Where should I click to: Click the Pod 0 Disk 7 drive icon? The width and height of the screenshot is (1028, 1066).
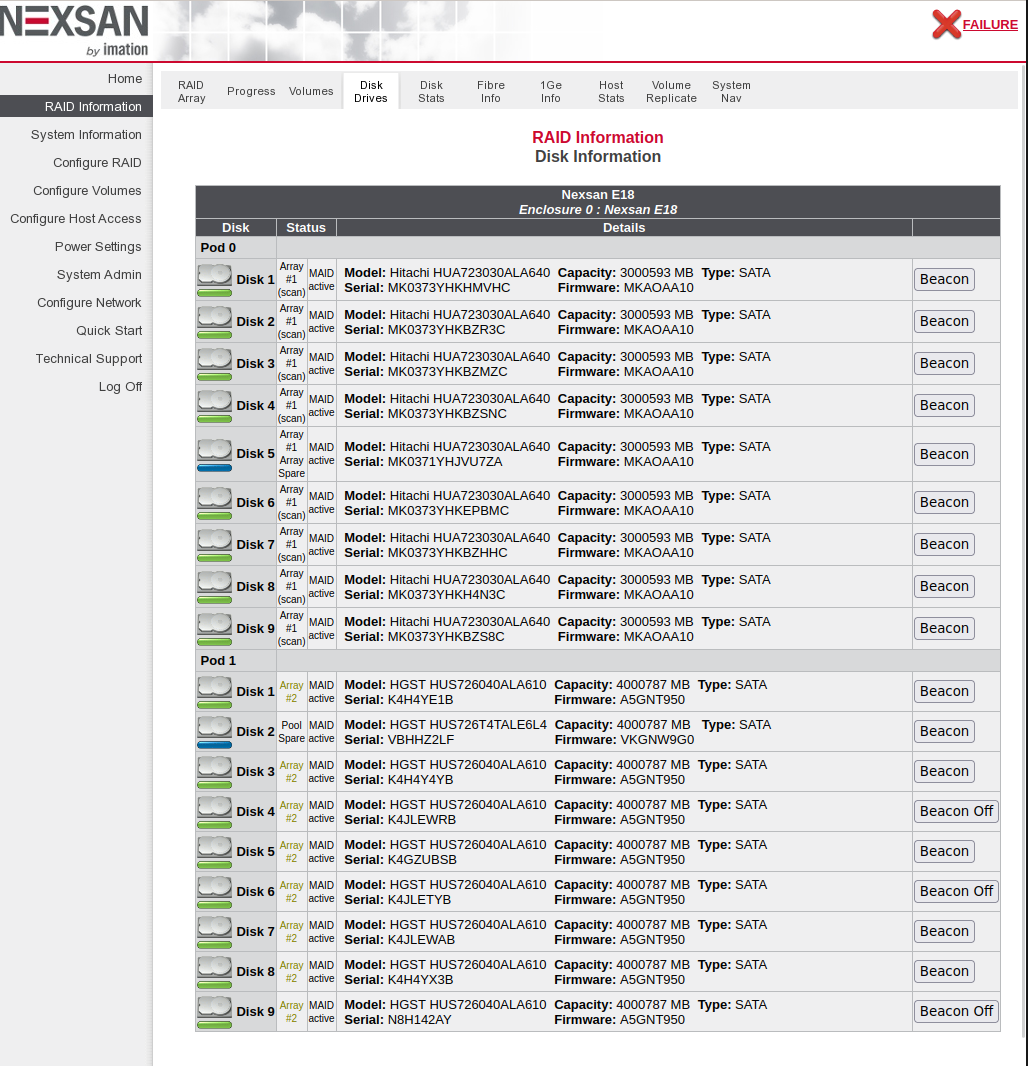(215, 546)
